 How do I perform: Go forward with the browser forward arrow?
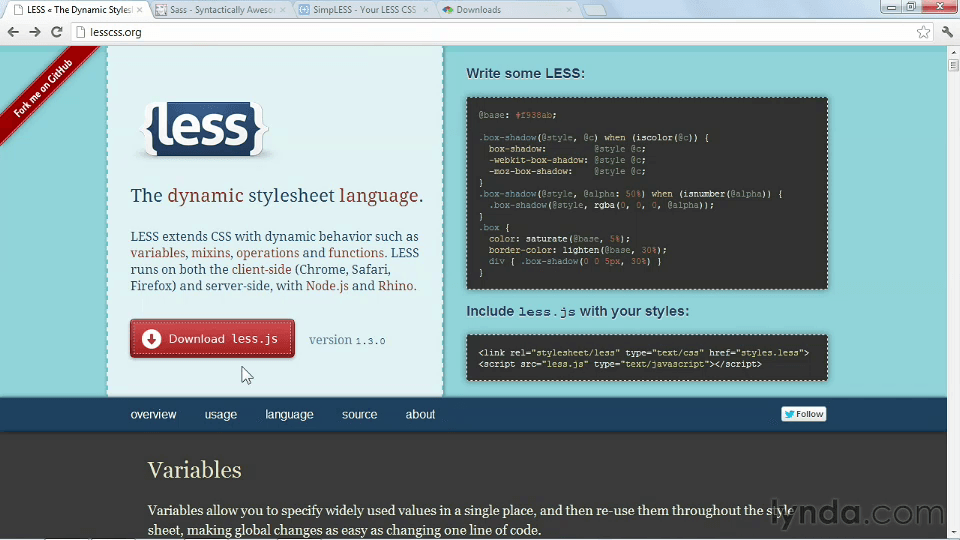point(35,32)
